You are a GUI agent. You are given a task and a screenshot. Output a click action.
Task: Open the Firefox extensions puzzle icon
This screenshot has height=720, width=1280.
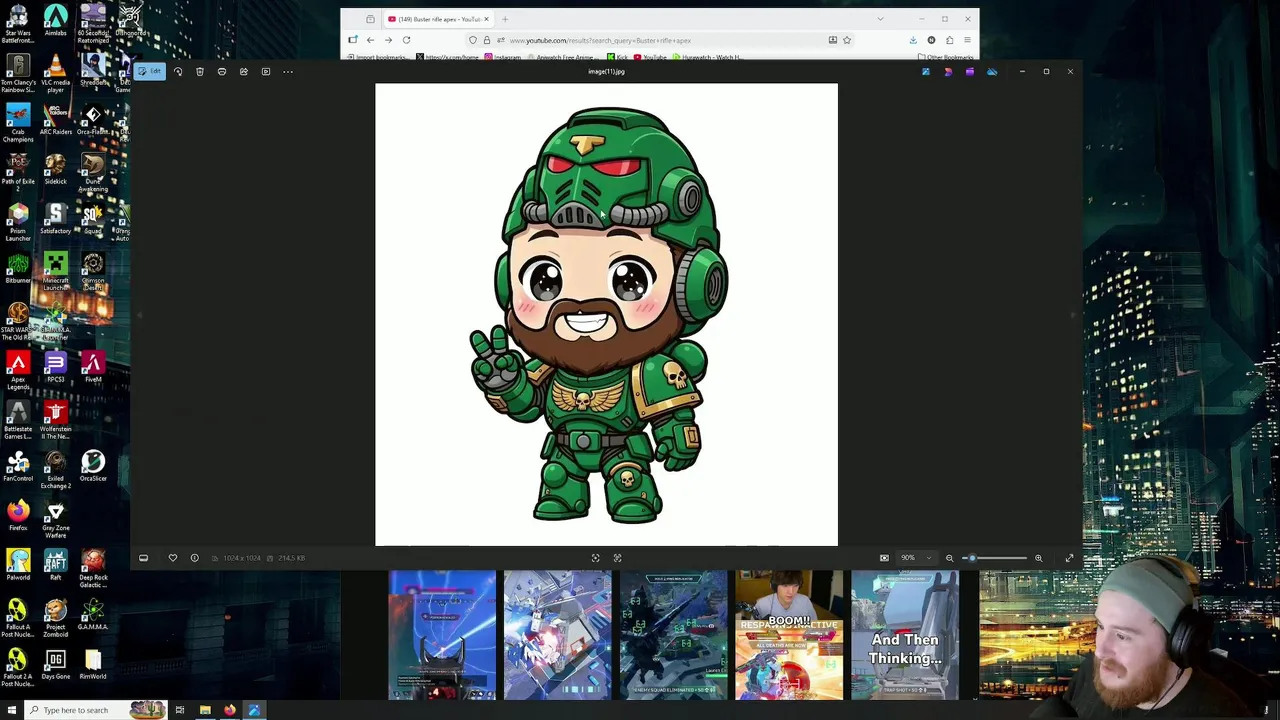click(949, 40)
